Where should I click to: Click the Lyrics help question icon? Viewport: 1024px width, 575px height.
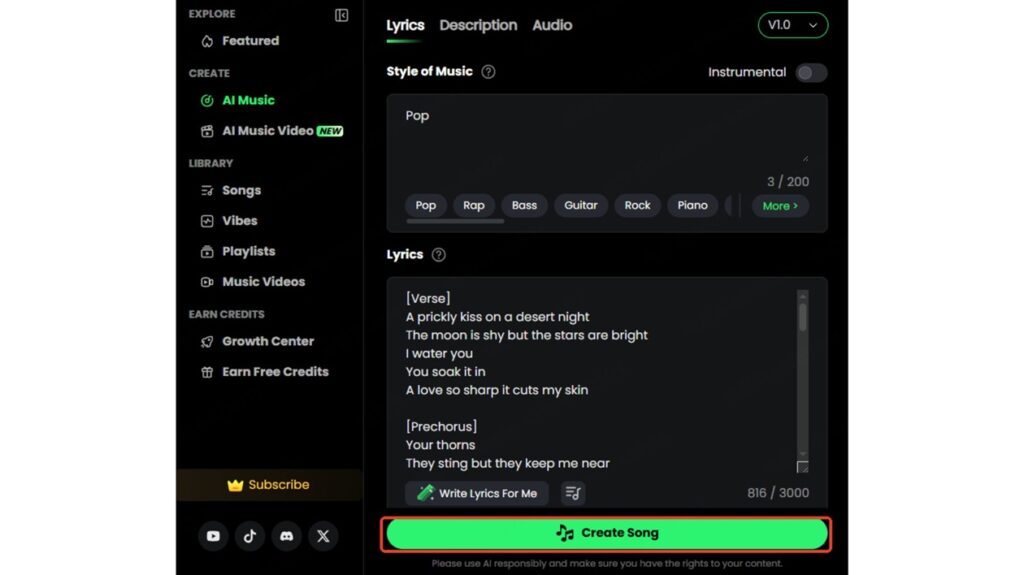pyautogui.click(x=438, y=255)
